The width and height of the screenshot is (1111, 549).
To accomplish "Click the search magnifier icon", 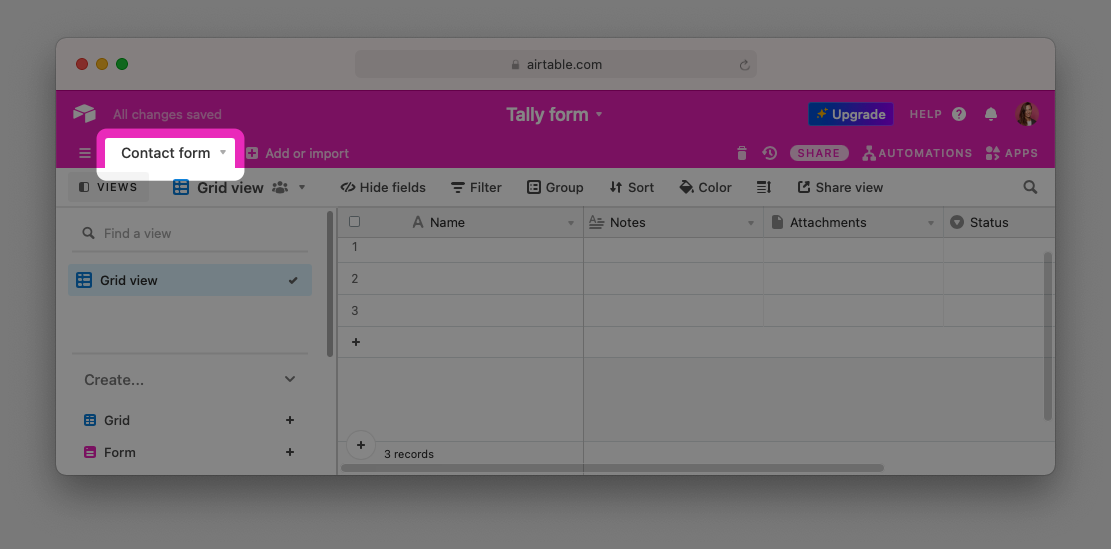I will pos(1030,187).
